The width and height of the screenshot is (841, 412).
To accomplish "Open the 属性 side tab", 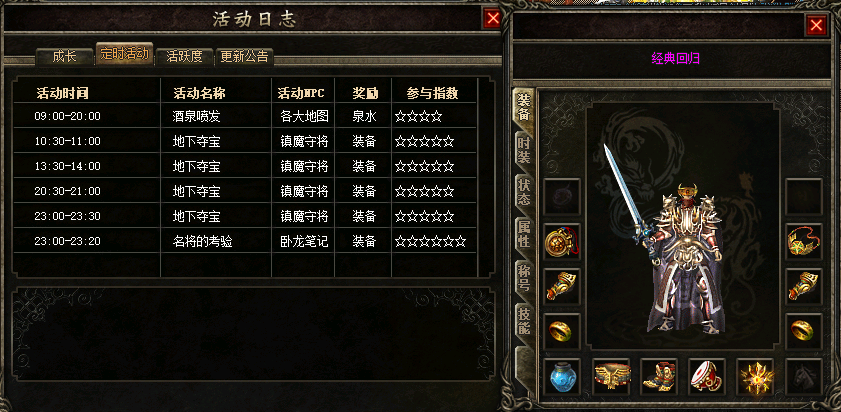I will [523, 236].
